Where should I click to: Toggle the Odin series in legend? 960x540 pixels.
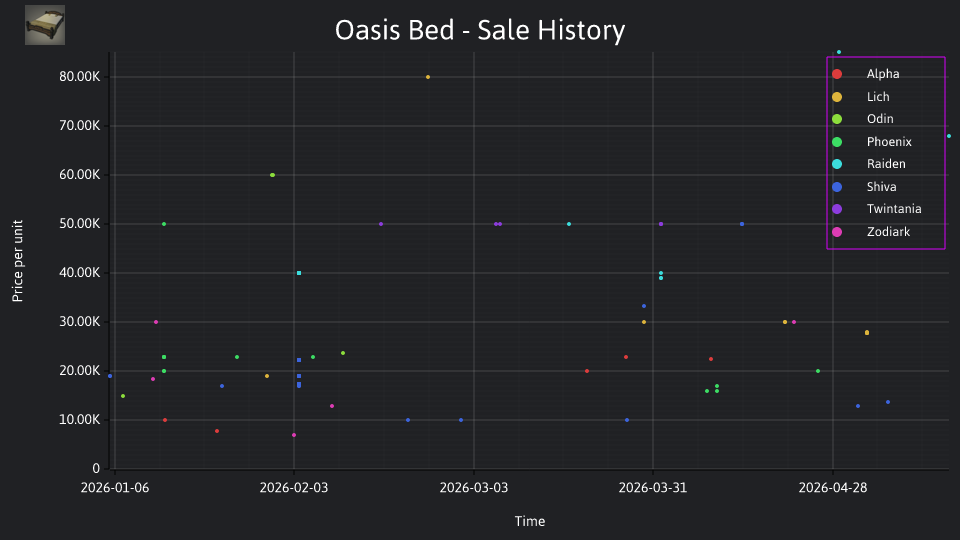(863, 119)
